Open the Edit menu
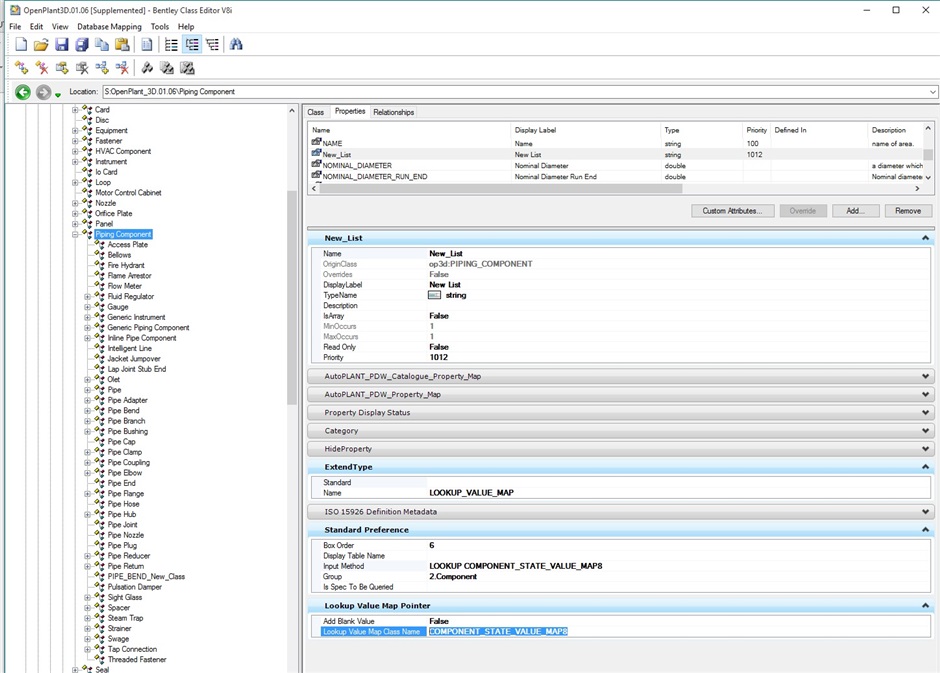The image size is (940, 673). 37,26
